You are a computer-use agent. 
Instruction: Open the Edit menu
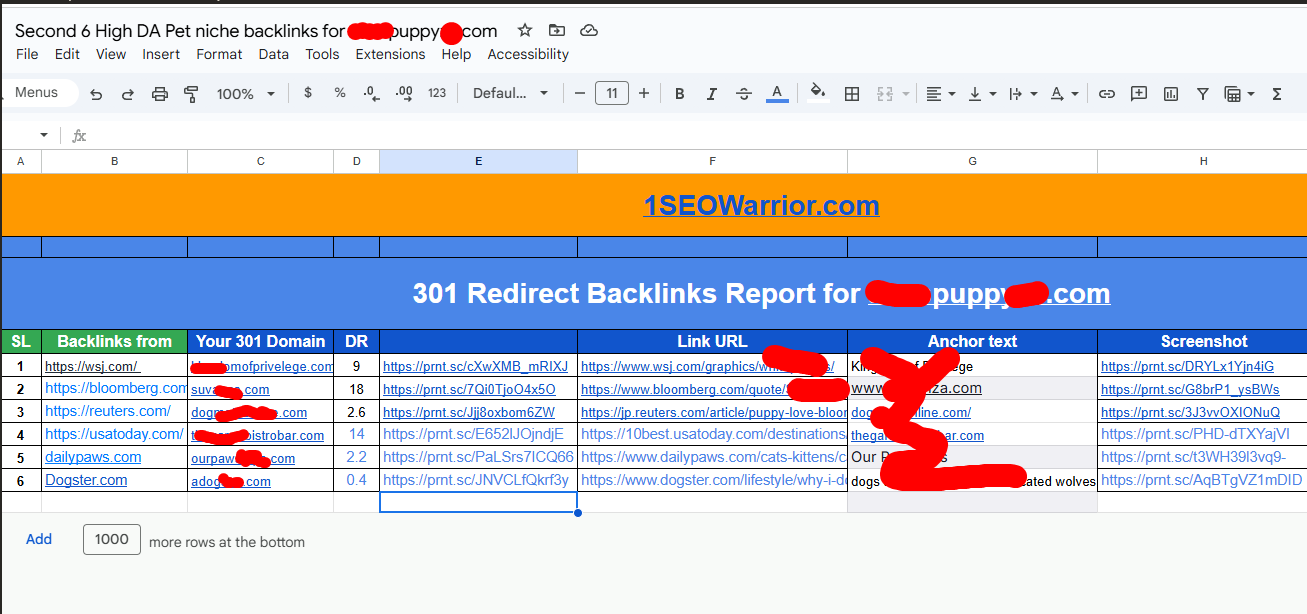pos(67,54)
